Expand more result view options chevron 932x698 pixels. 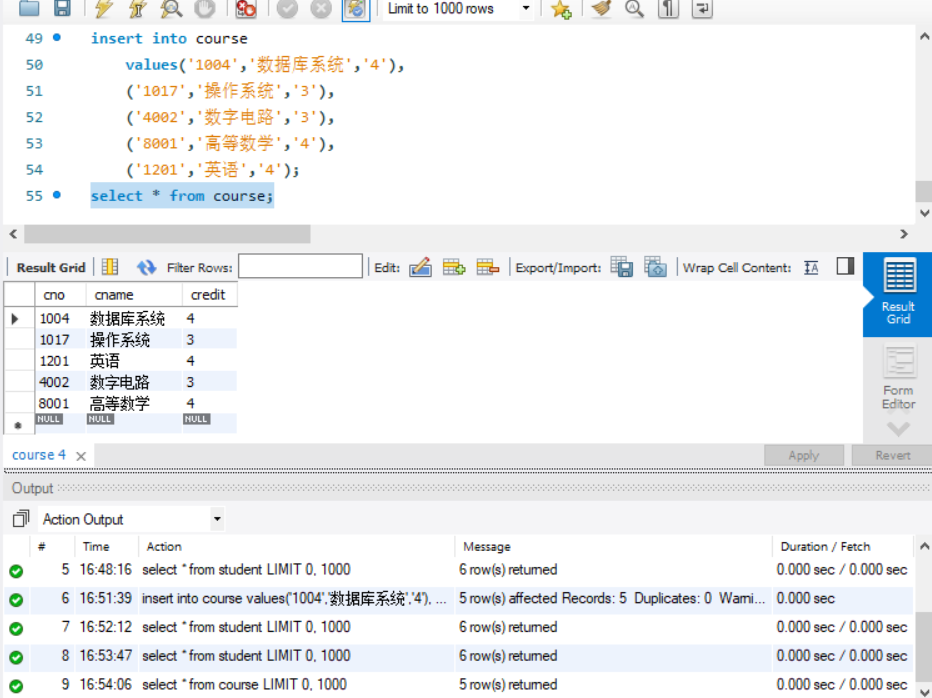pyautogui.click(x=898, y=428)
